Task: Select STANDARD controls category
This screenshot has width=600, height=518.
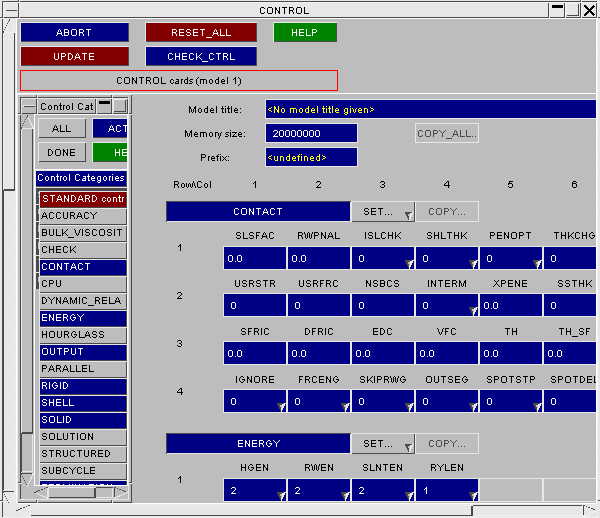Action: (x=82, y=199)
